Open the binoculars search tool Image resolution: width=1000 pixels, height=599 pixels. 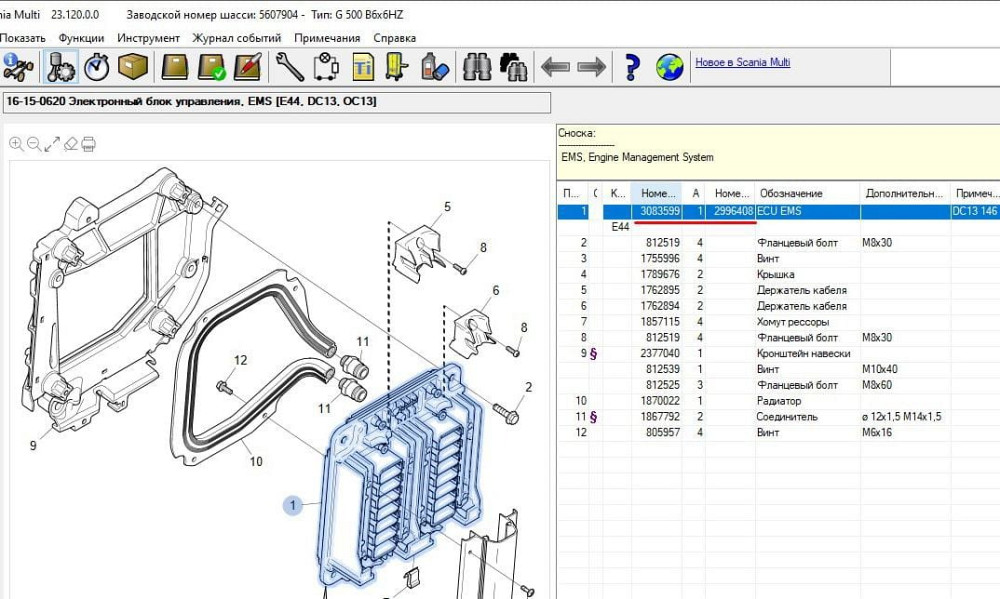477,66
